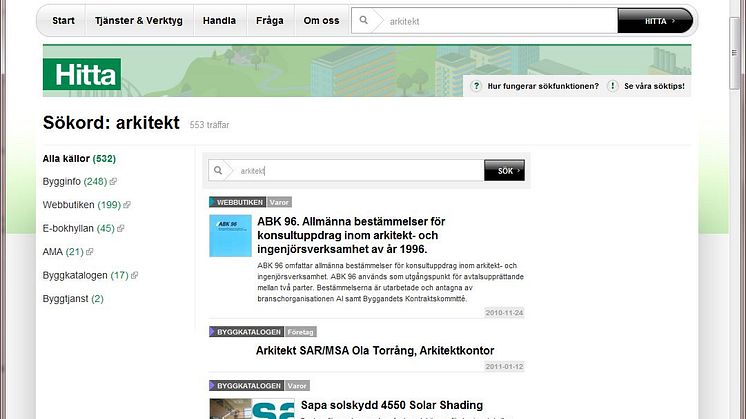Open the Start menu item
Image resolution: width=746 pixels, height=419 pixels.
pyautogui.click(x=63, y=20)
